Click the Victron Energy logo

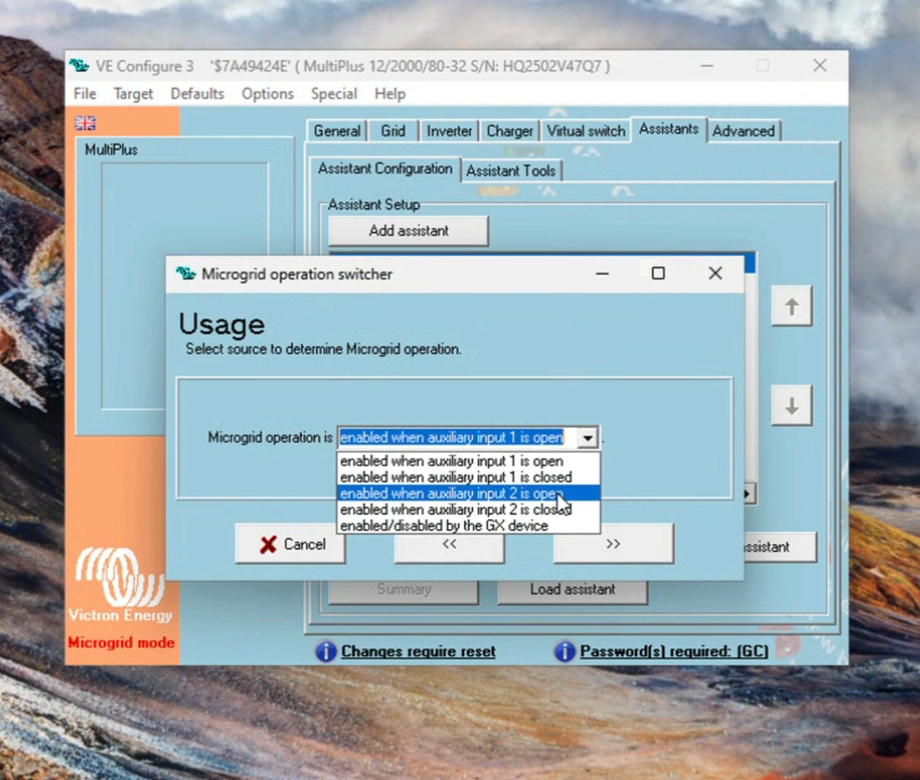(120, 585)
